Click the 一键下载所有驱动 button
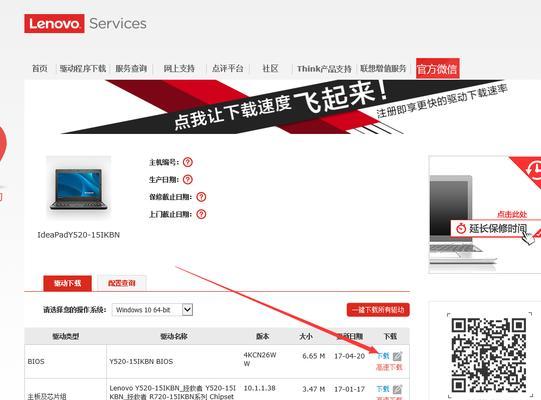 tap(378, 310)
